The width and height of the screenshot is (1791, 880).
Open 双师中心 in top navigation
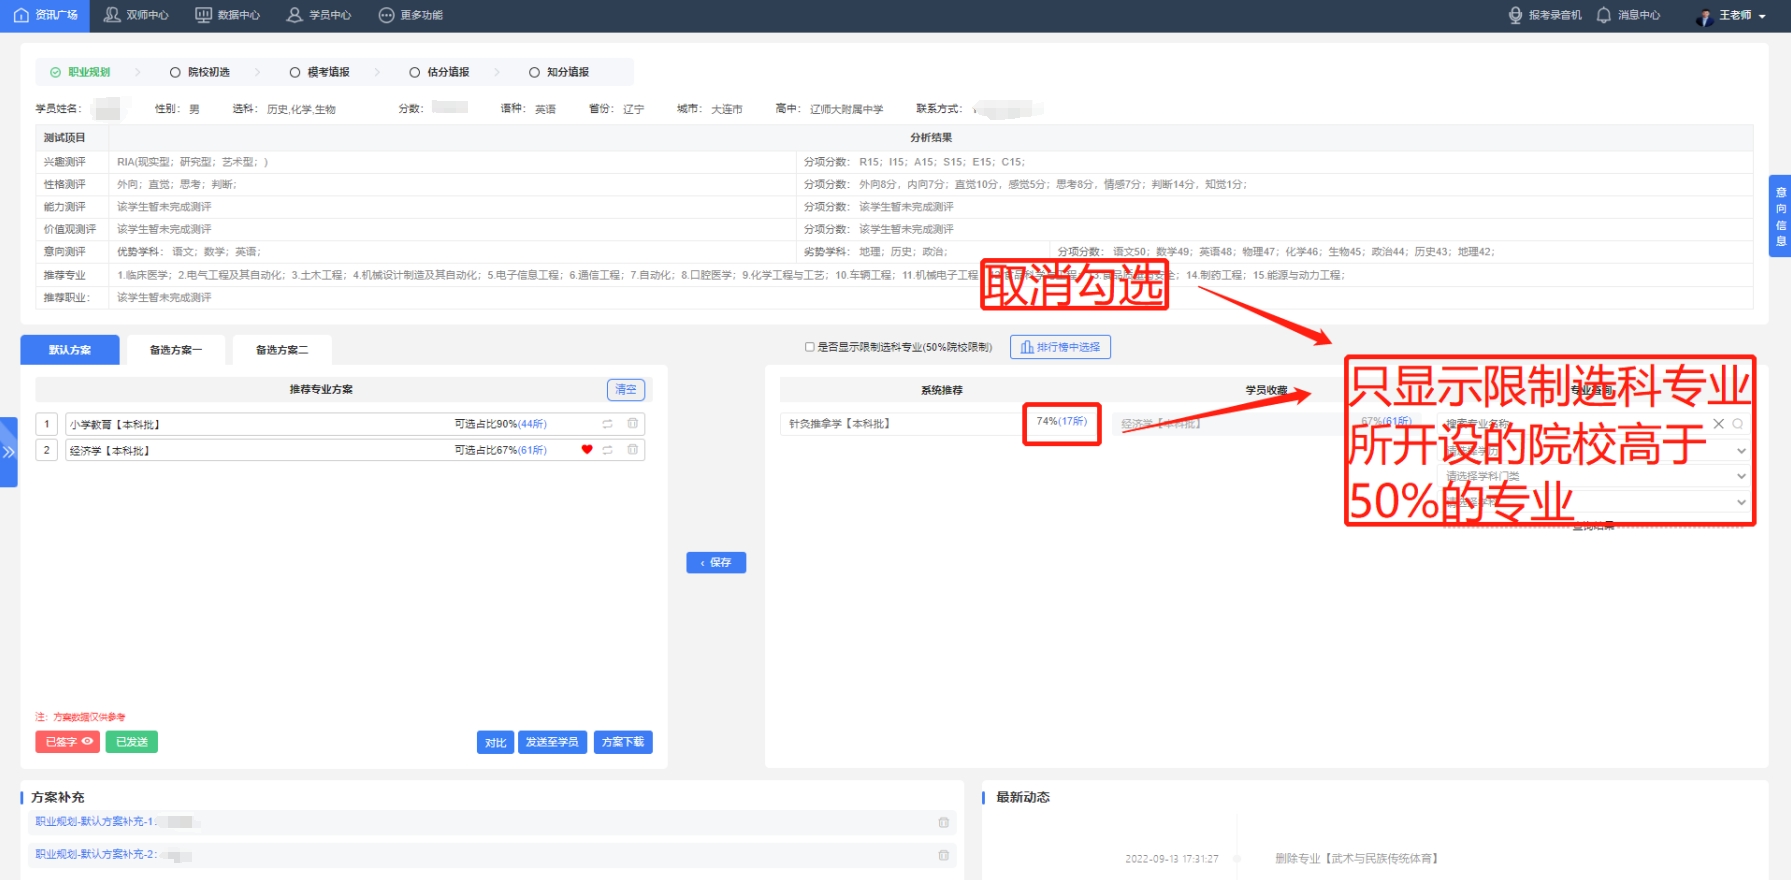137,15
